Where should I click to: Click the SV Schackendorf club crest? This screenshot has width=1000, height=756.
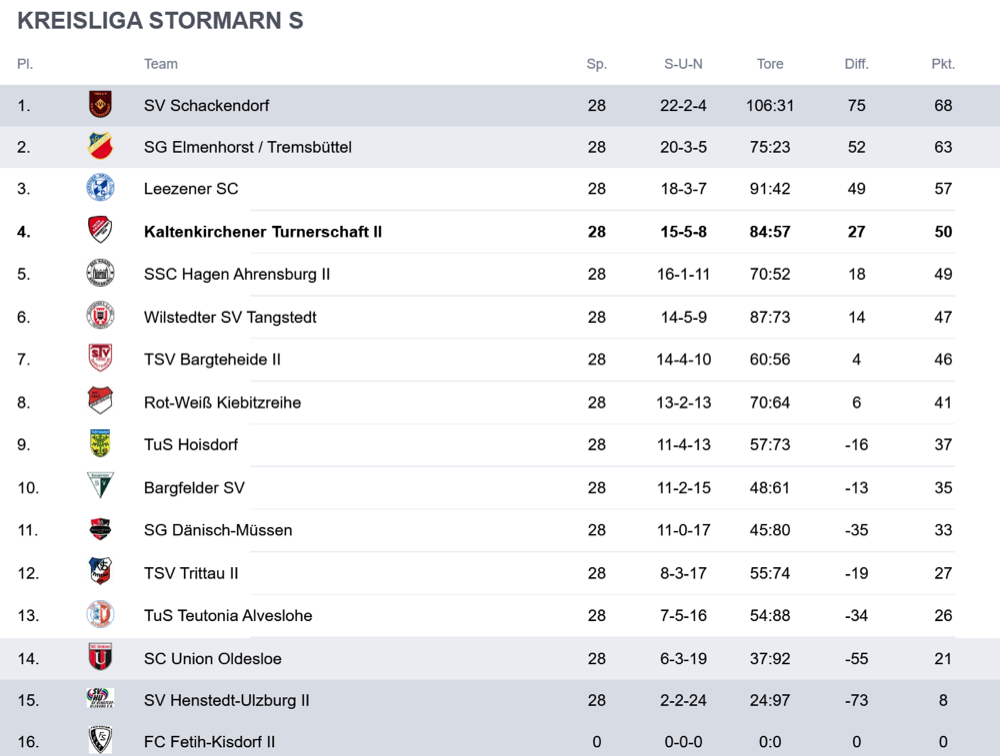[x=100, y=105]
